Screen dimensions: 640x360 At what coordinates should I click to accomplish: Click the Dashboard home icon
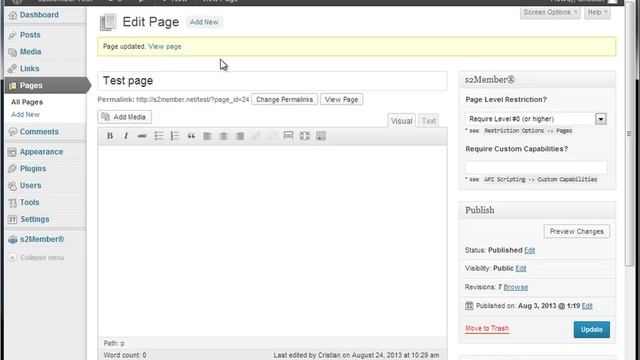click(x=13, y=15)
